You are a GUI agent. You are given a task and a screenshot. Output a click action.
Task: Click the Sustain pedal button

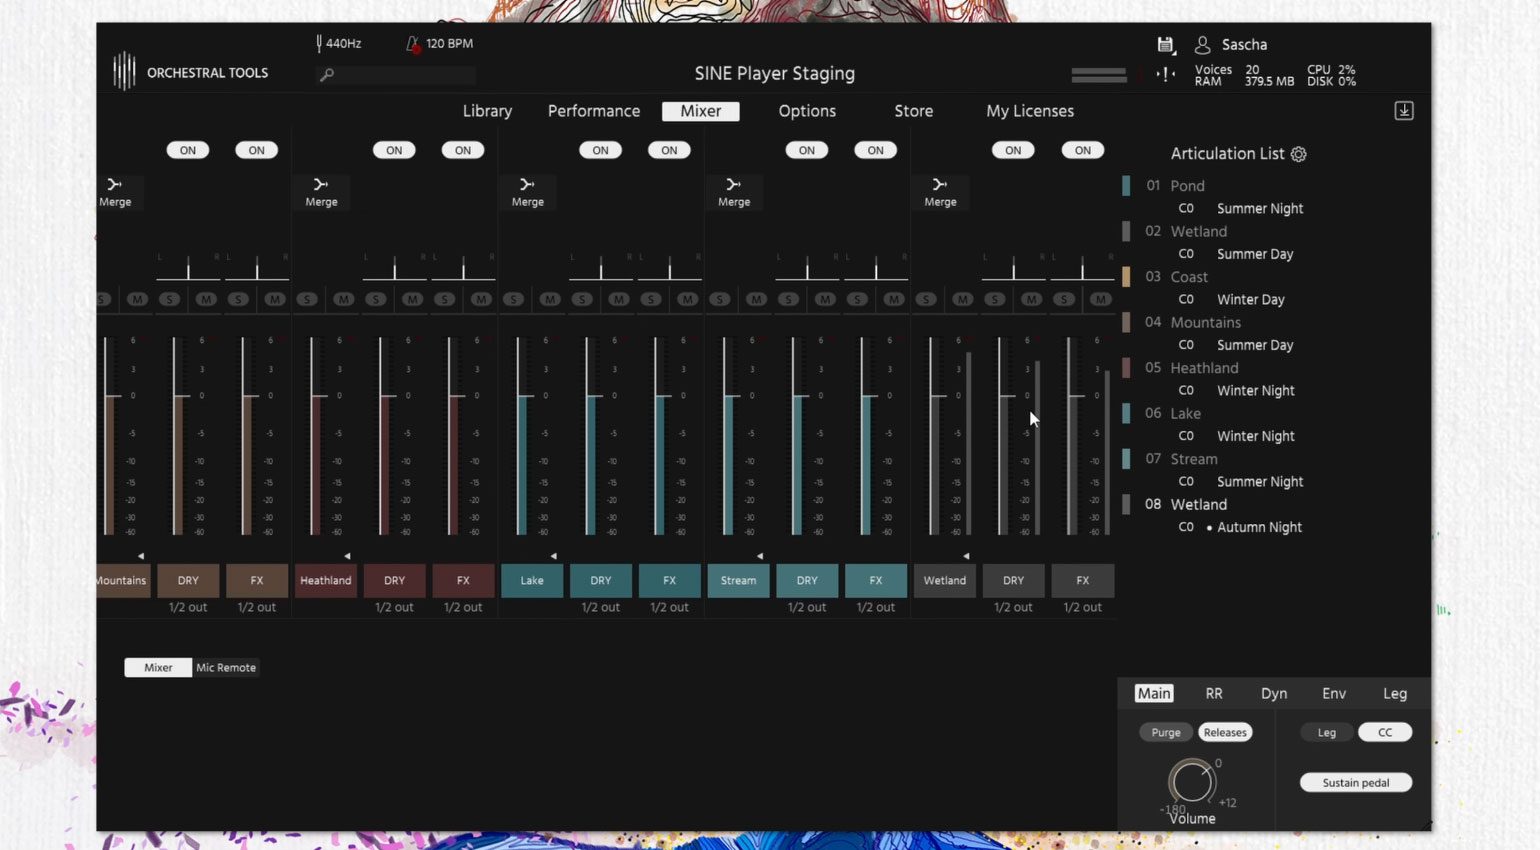pos(1355,783)
